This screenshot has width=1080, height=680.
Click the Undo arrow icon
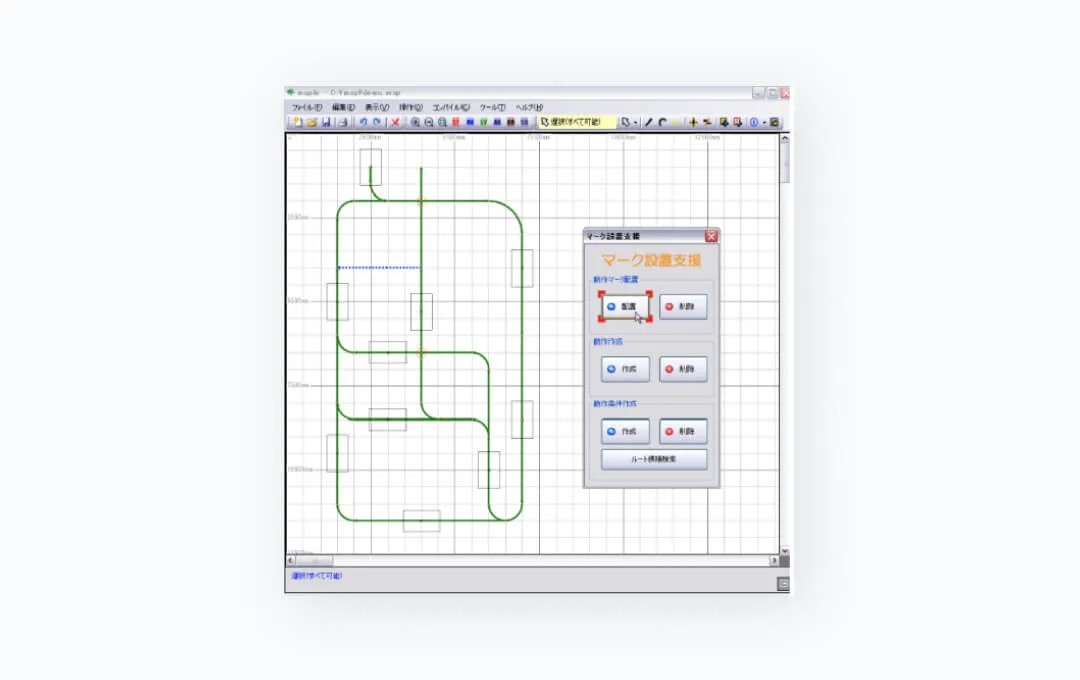click(x=363, y=122)
